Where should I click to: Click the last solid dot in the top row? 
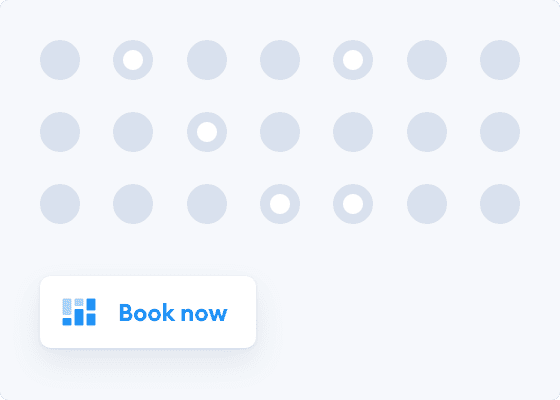point(500,60)
